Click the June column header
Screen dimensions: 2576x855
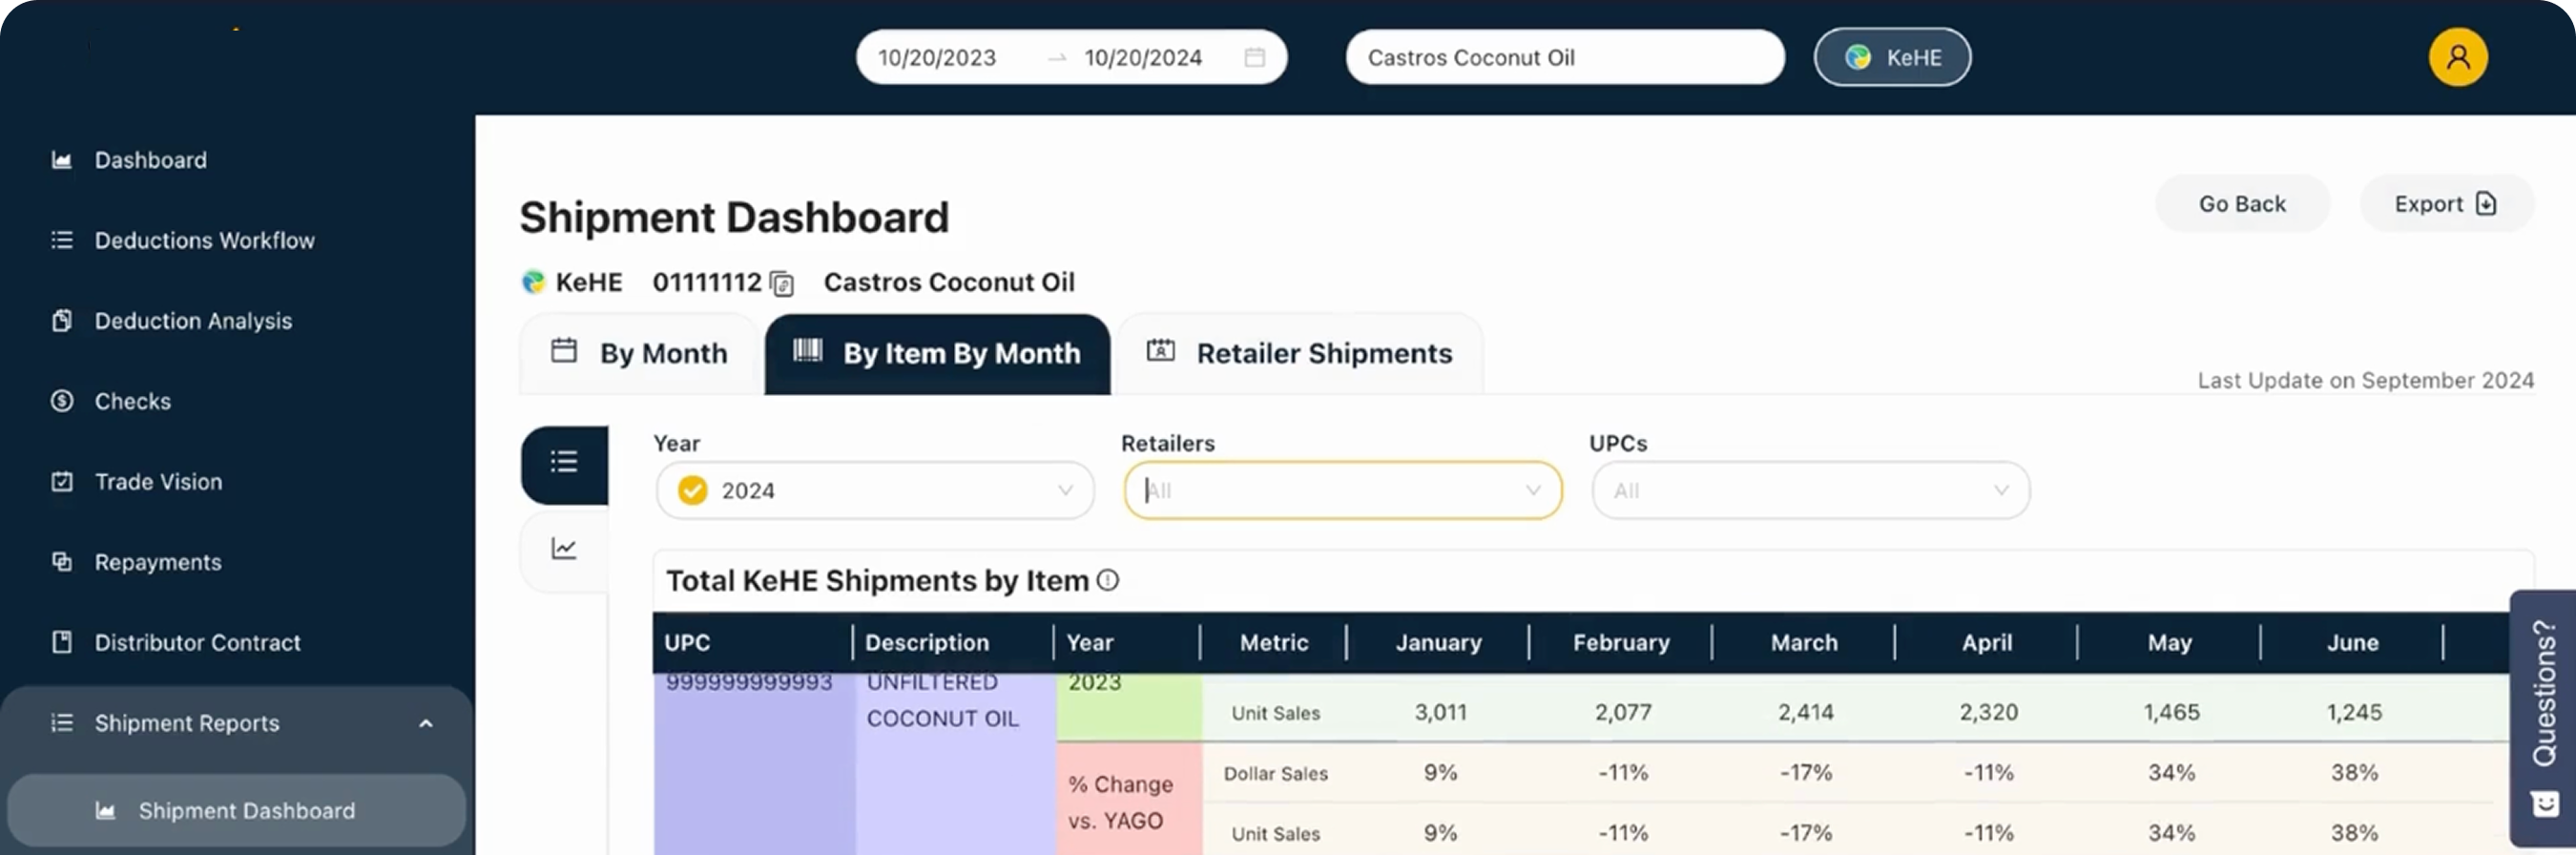[x=2352, y=642]
